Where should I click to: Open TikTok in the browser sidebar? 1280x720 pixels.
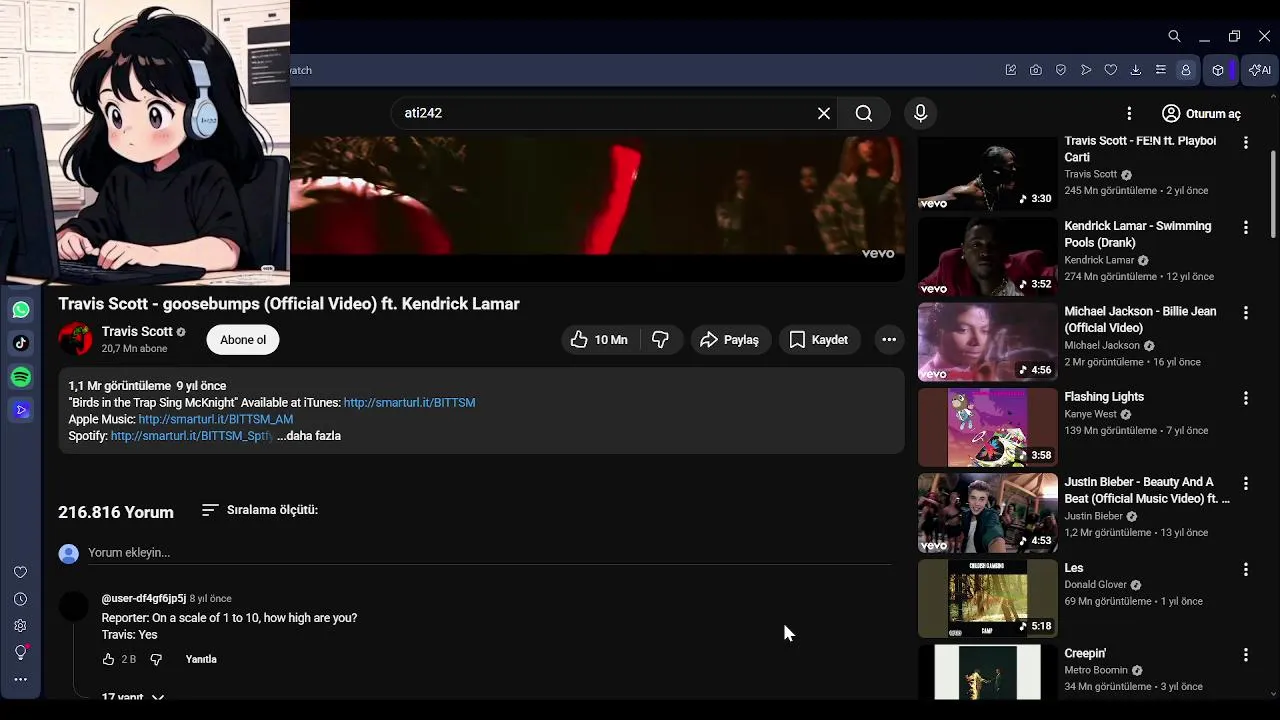click(x=21, y=343)
